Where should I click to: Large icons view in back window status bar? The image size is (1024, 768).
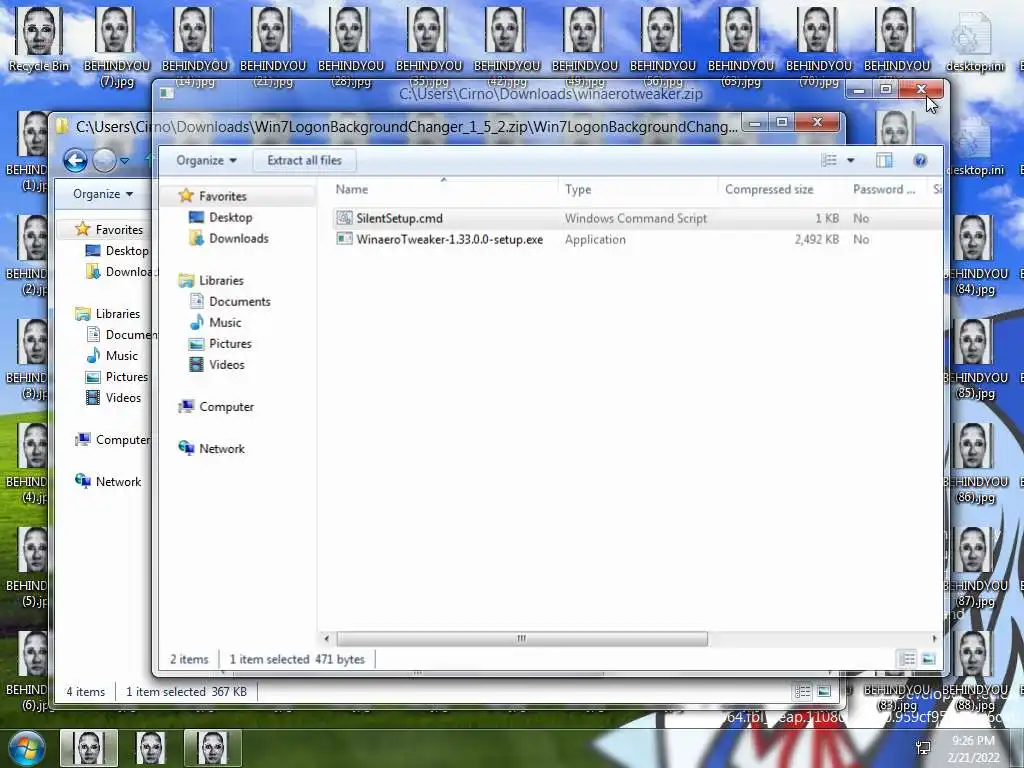pos(824,691)
